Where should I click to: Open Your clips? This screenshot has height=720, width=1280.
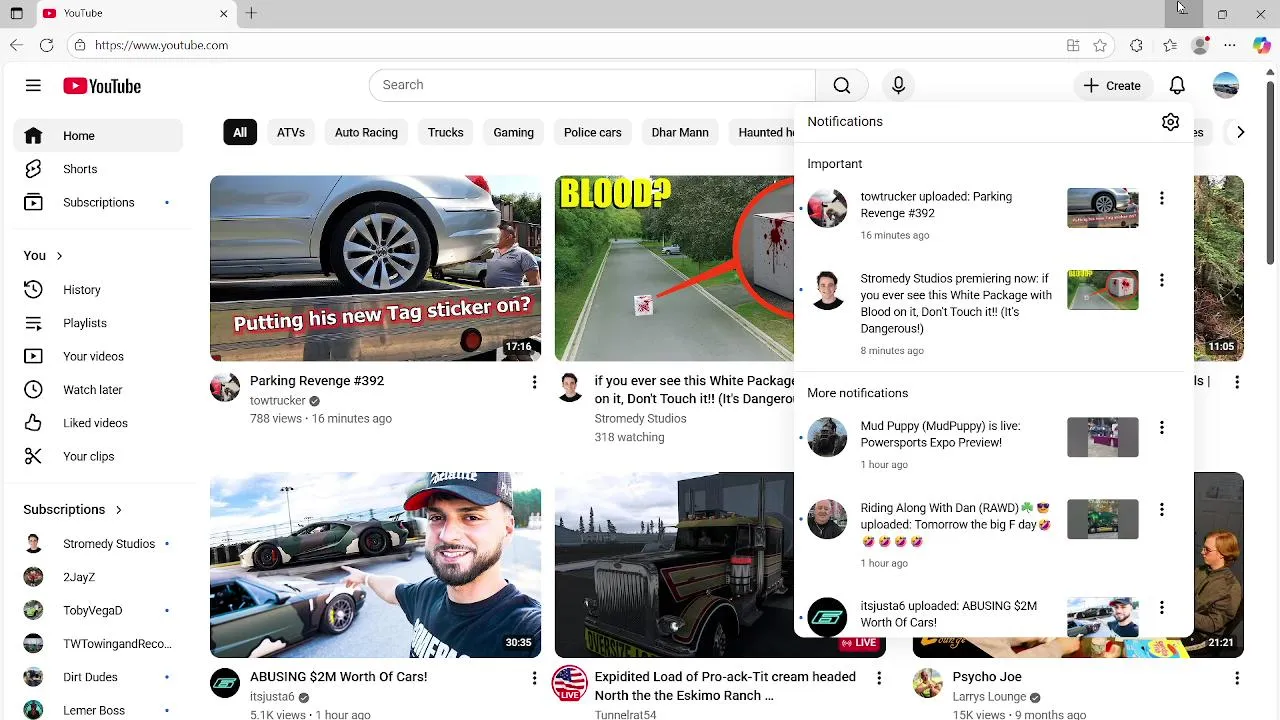[98, 456]
